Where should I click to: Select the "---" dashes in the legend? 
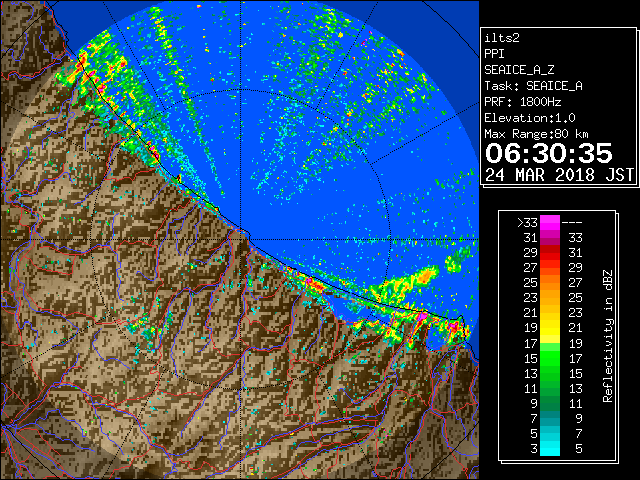point(572,223)
